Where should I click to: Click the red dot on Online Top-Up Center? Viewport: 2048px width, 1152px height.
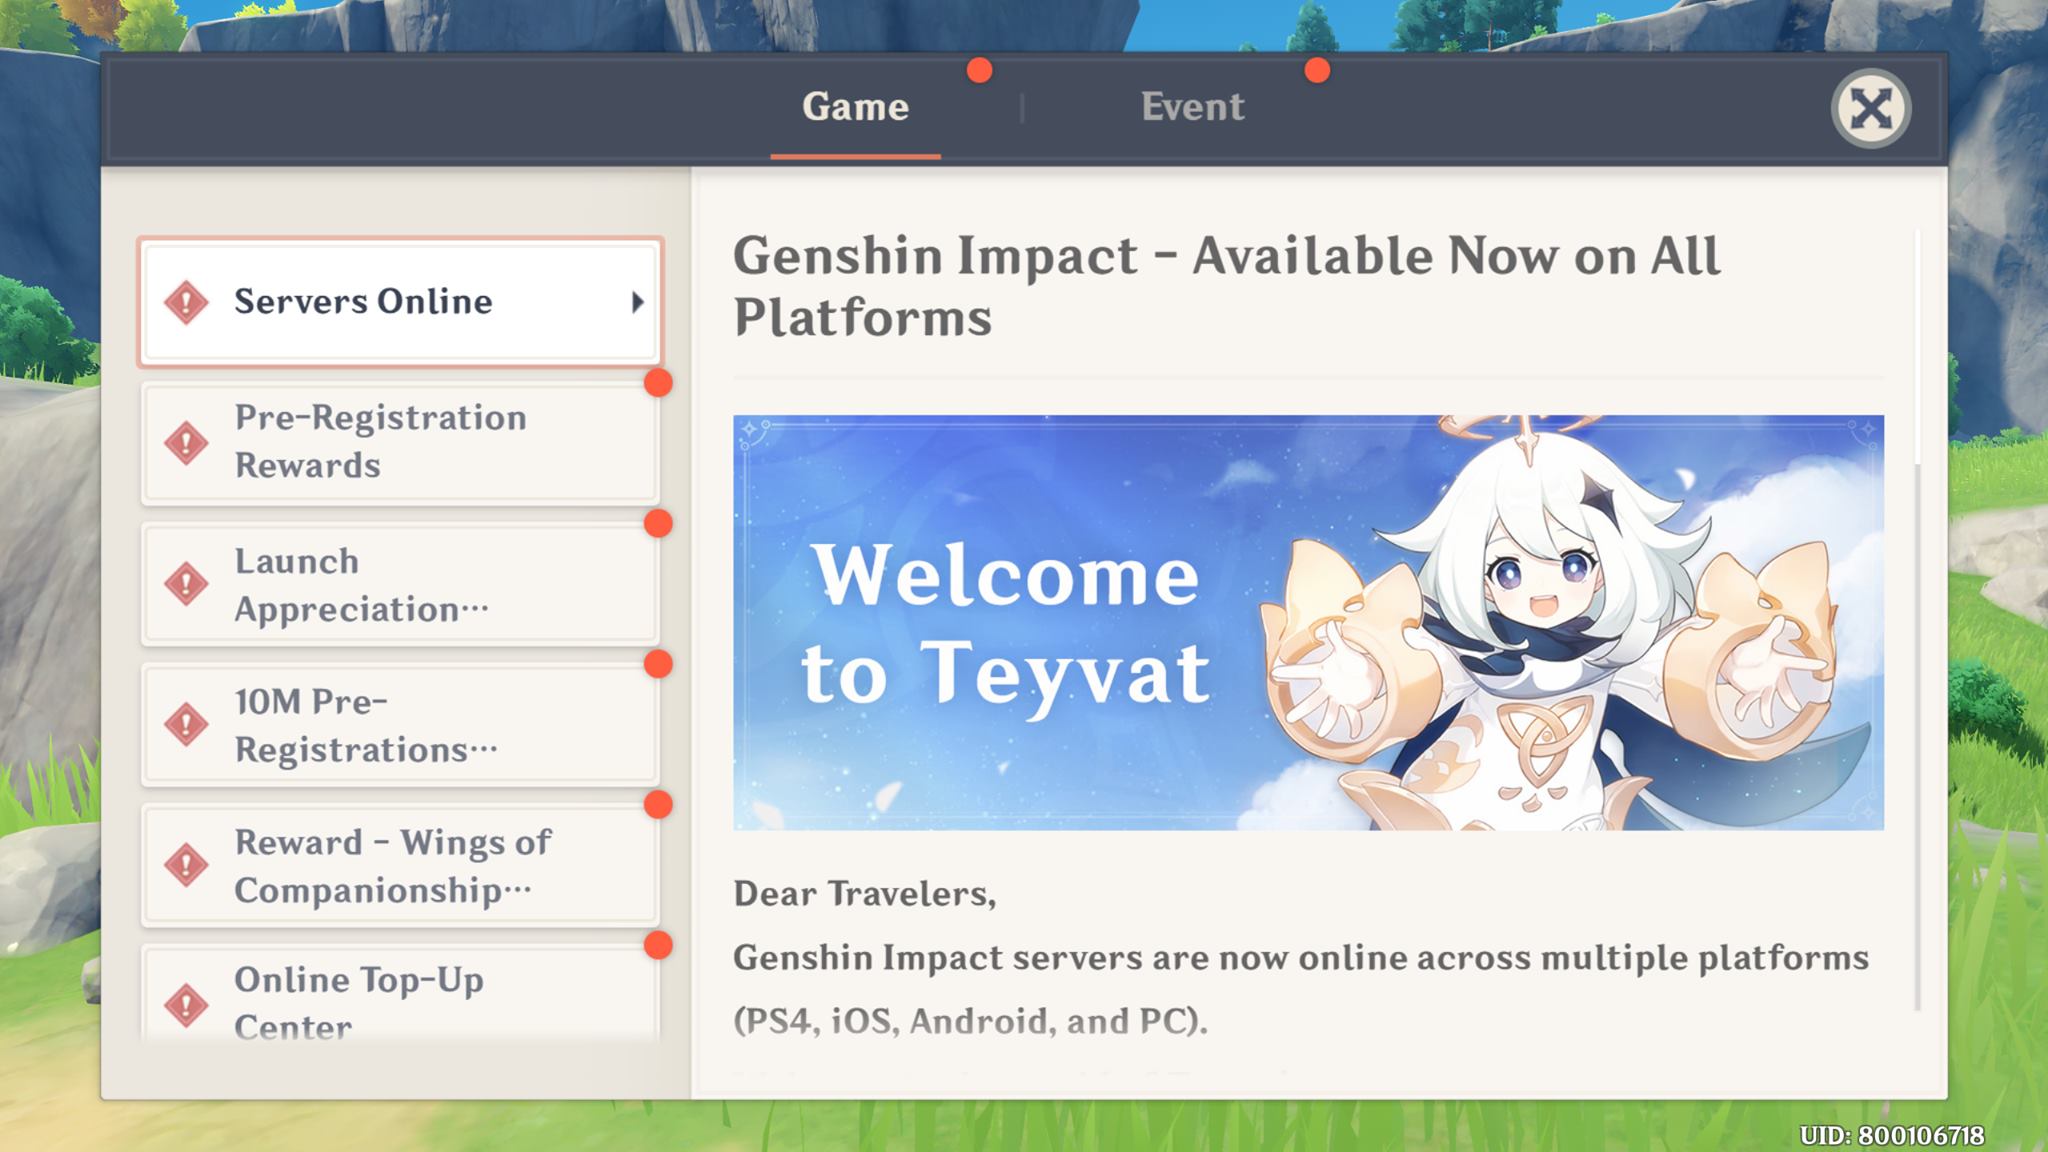(658, 945)
